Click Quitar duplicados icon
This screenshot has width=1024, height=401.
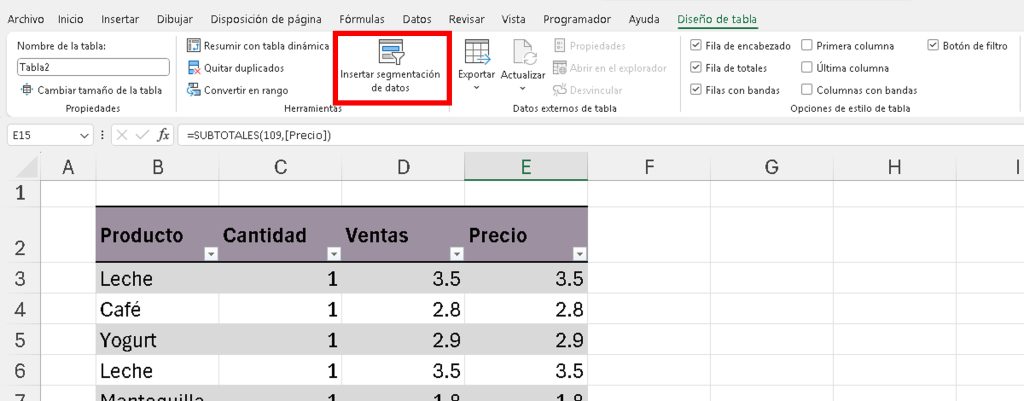(194, 68)
